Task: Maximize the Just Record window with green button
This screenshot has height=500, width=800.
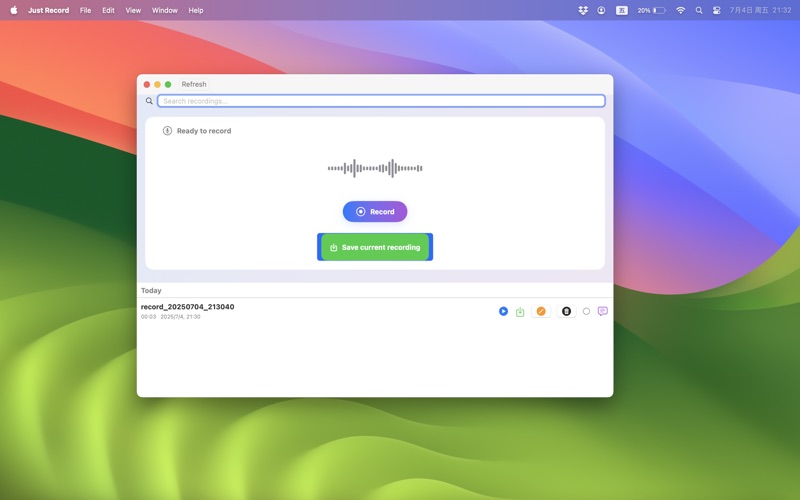Action: tap(168, 84)
